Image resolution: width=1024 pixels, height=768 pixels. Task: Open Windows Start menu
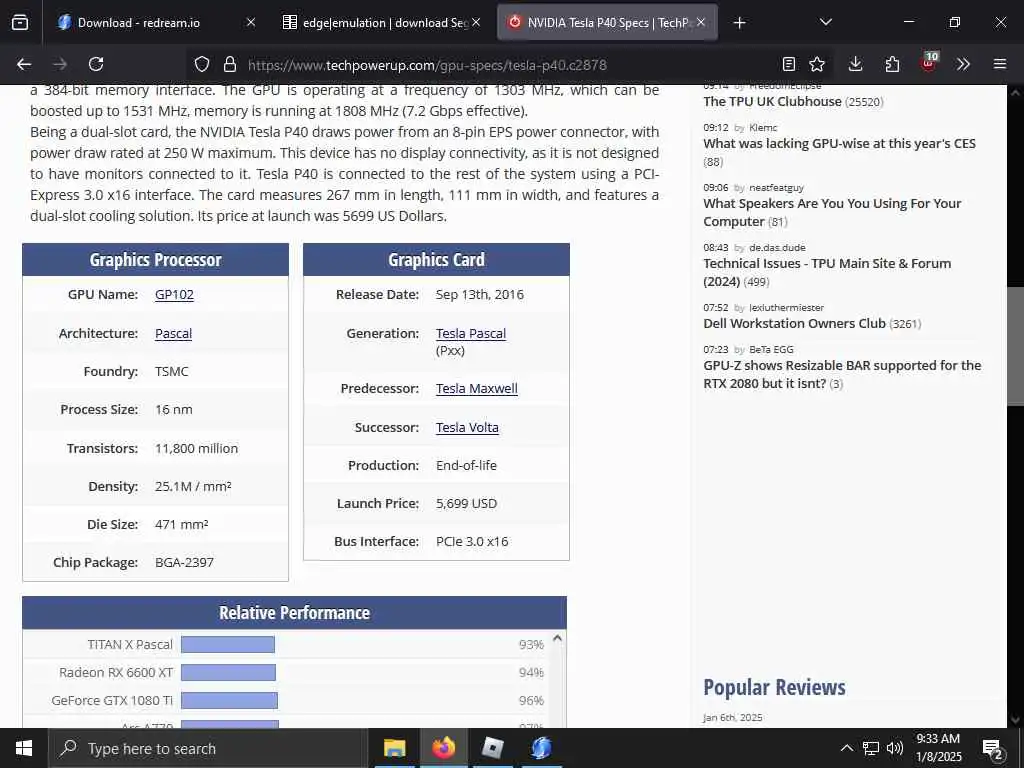24,748
